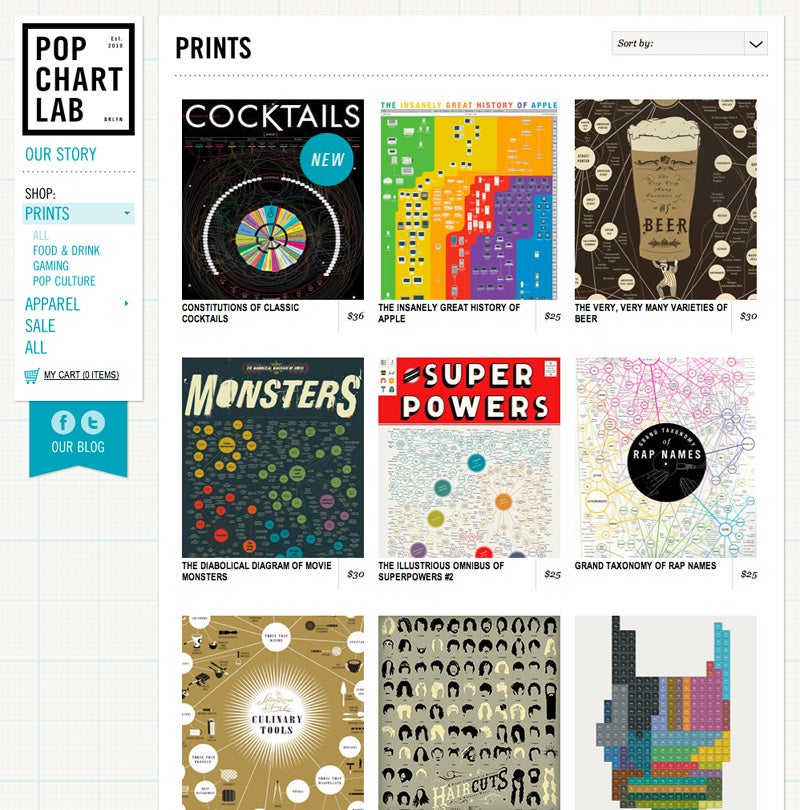Open the Grand Taxonomy of Rap Names print

coord(666,458)
